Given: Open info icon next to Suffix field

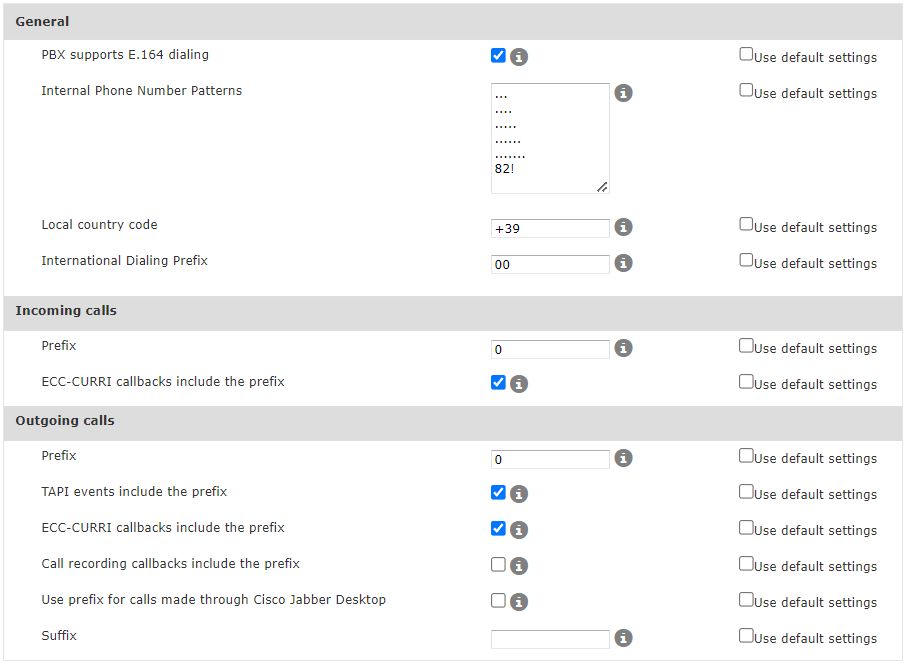Looking at the screenshot, I should point(623,638).
